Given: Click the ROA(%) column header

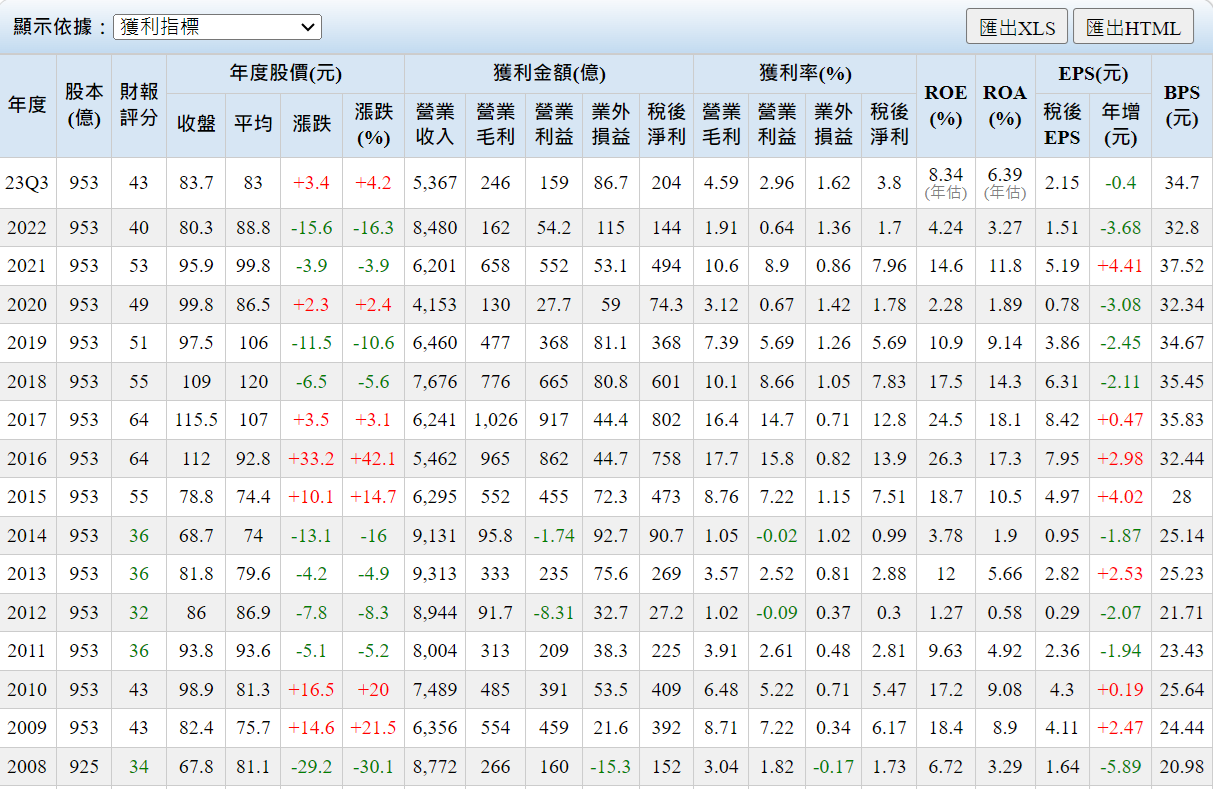Looking at the screenshot, I should 1004,105.
